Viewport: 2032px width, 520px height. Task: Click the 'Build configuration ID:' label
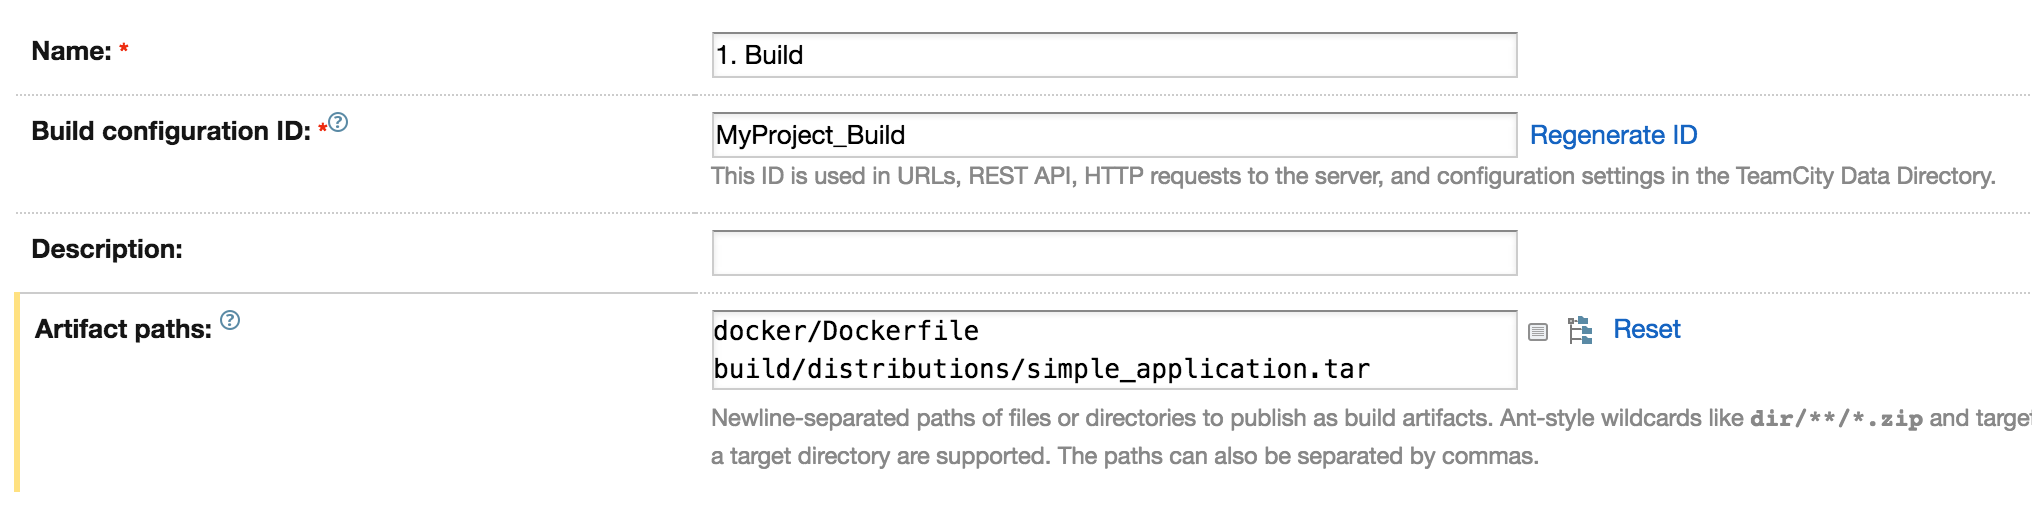tap(171, 131)
